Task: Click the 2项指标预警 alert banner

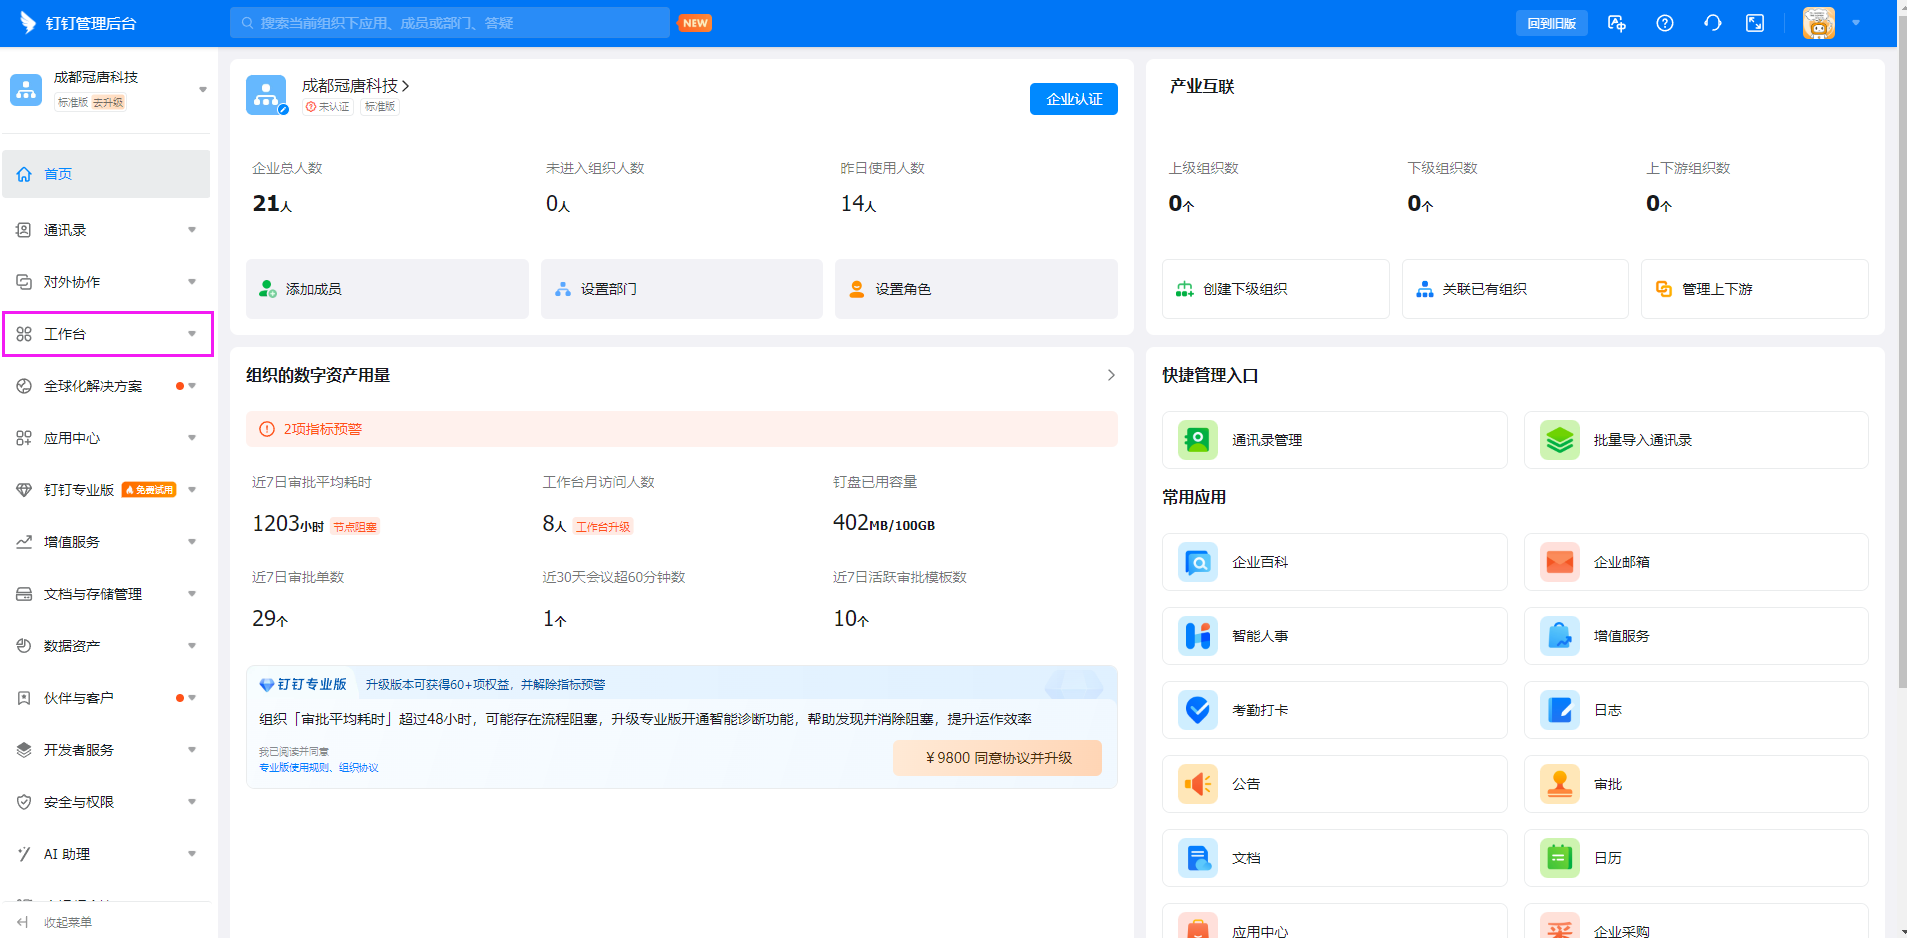Action: (682, 429)
